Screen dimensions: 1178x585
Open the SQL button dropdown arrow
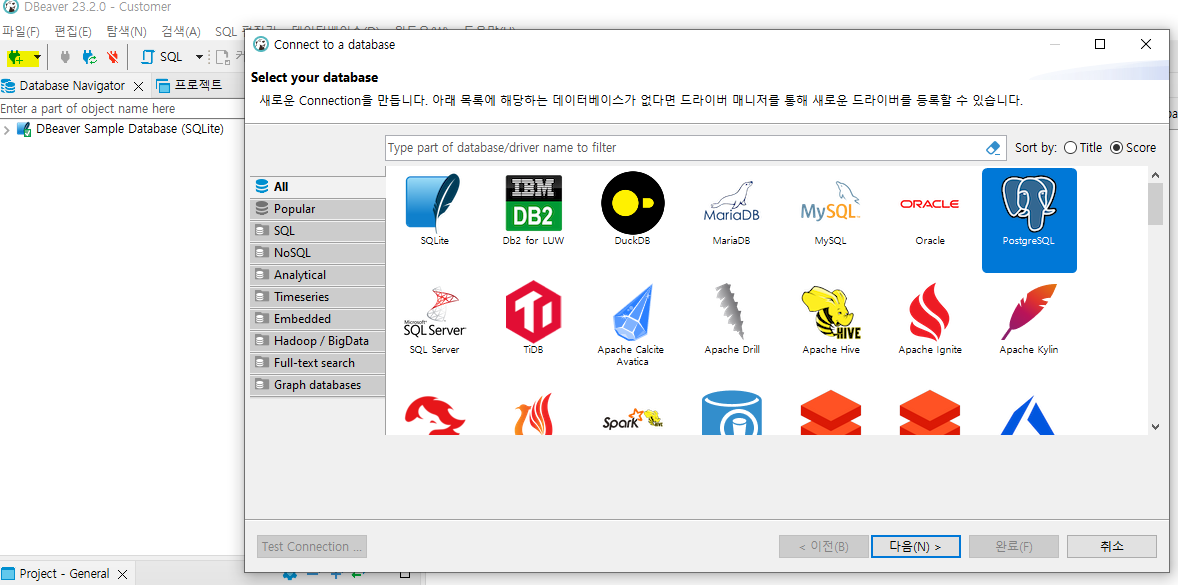[x=199, y=57]
